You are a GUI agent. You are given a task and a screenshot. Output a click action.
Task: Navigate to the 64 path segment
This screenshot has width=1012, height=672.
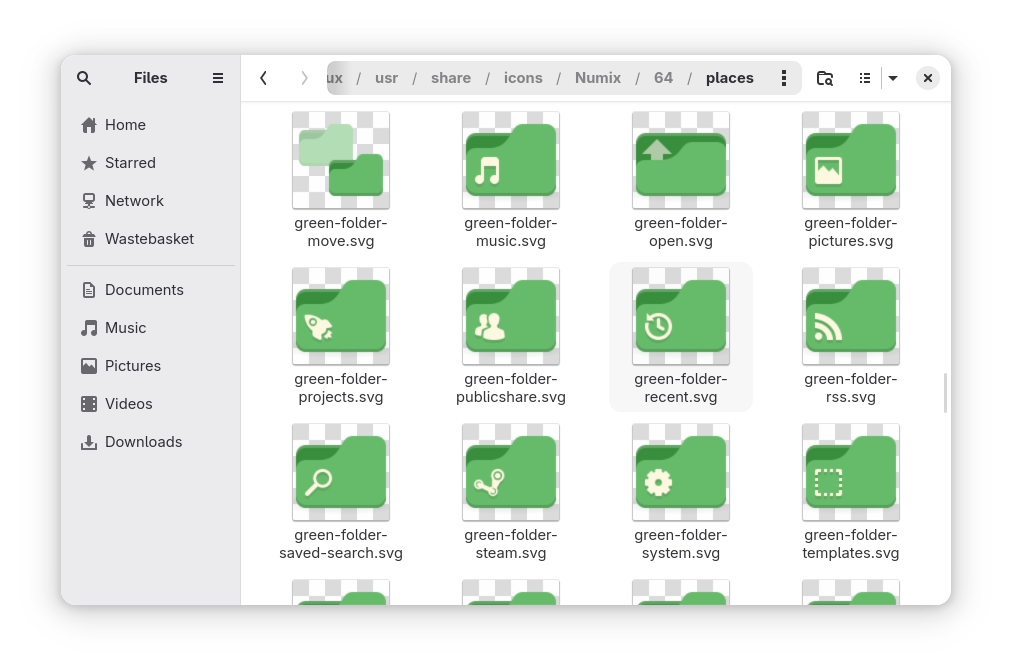point(663,78)
